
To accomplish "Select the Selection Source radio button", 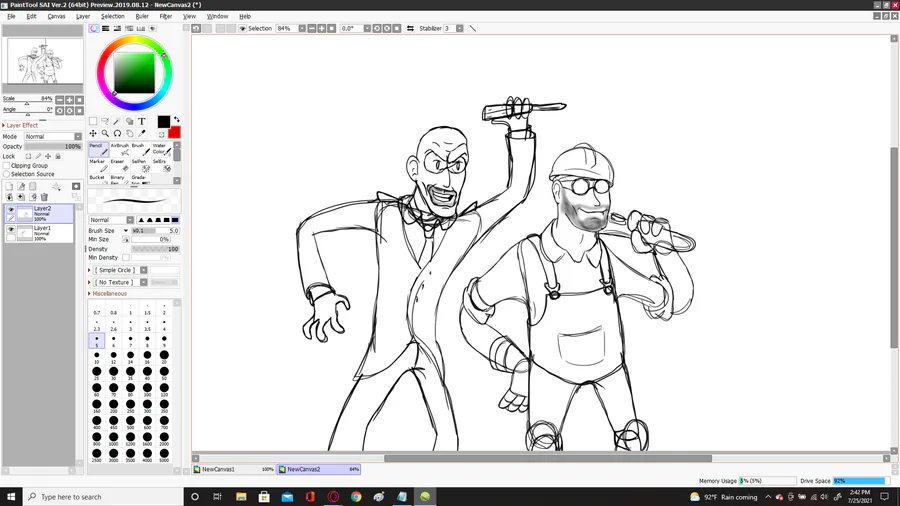I will 7,174.
